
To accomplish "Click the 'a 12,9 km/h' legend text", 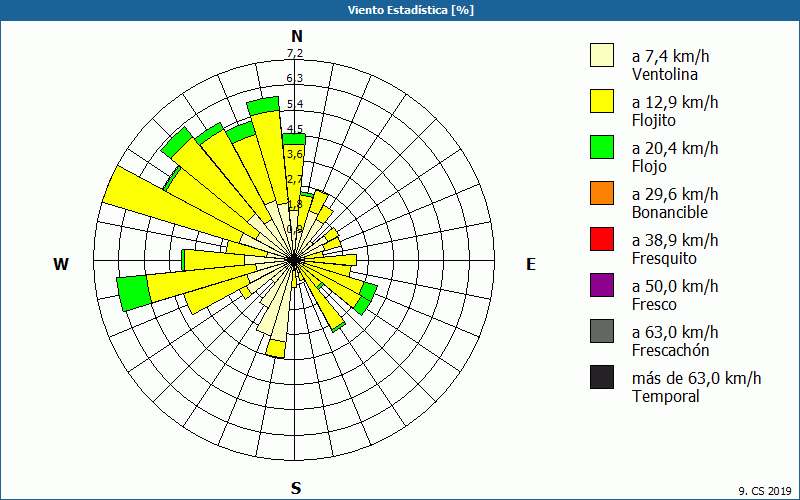I will pos(675,102).
